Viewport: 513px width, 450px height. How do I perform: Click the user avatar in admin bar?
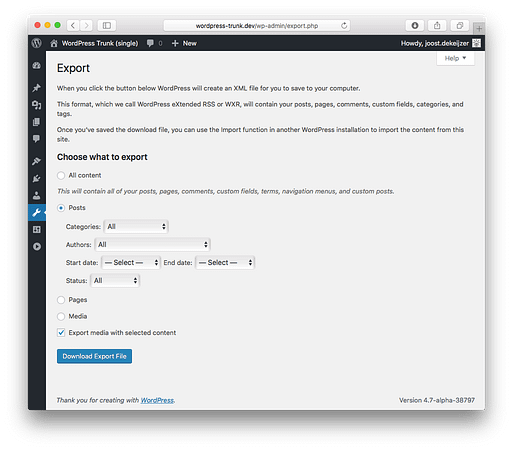pos(476,43)
